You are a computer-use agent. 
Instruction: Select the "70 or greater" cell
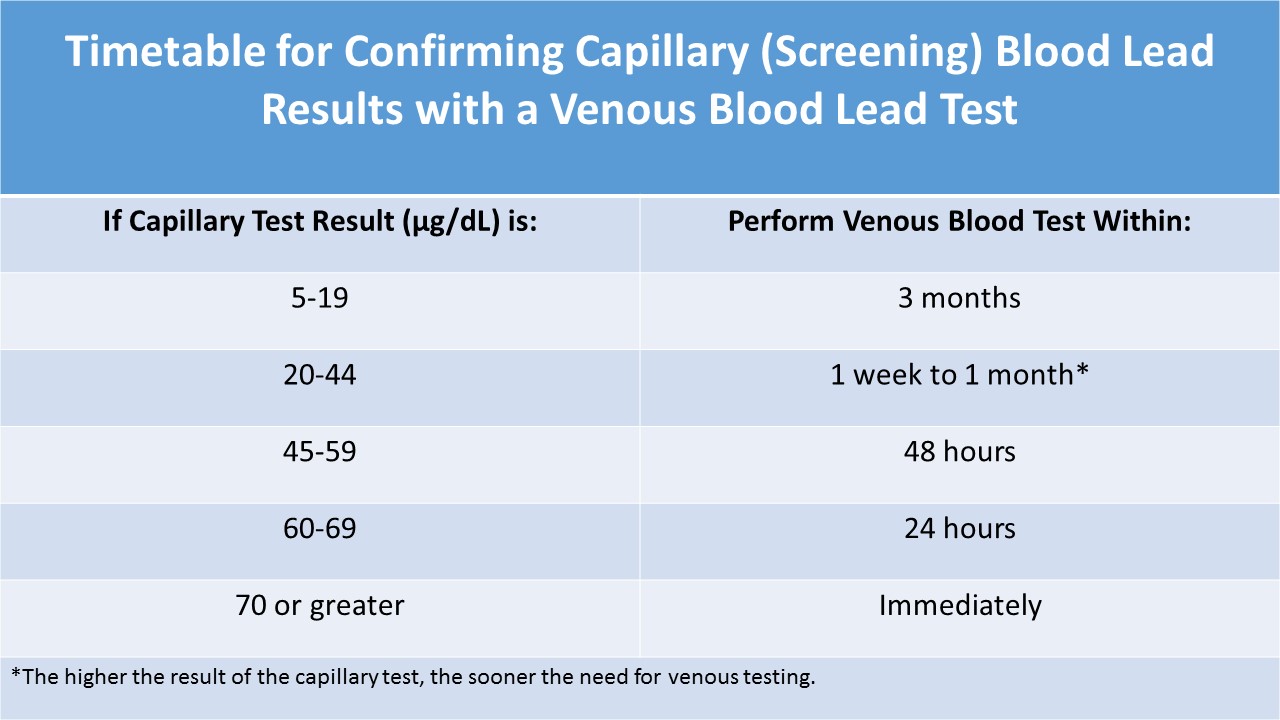pyautogui.click(x=320, y=605)
